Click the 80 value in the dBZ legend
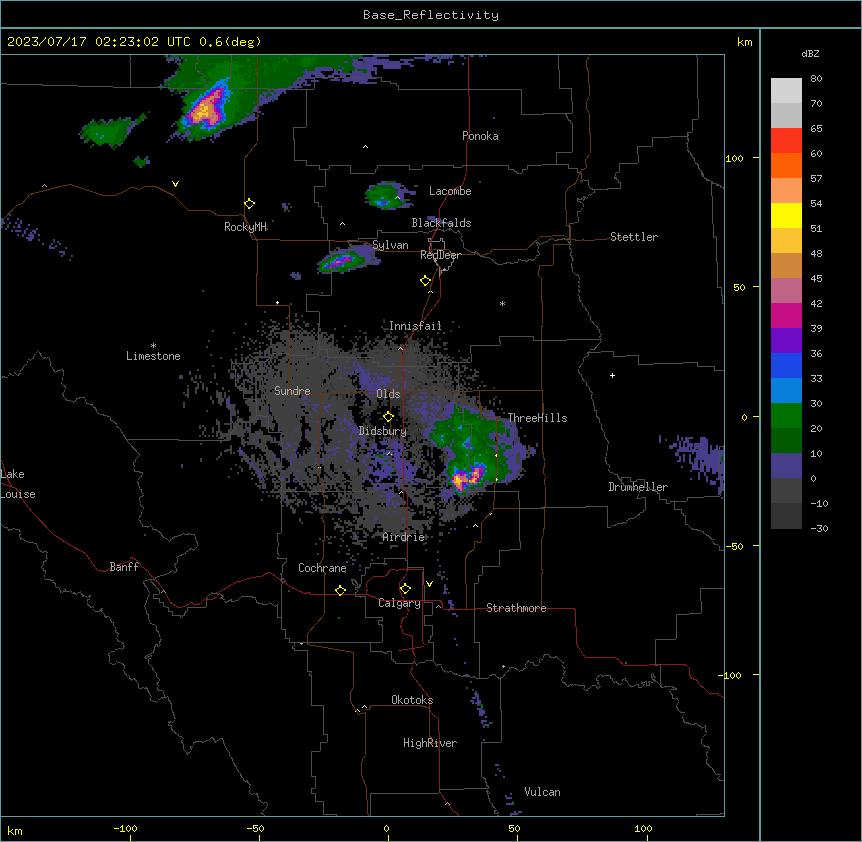The image size is (862, 842). coord(816,79)
